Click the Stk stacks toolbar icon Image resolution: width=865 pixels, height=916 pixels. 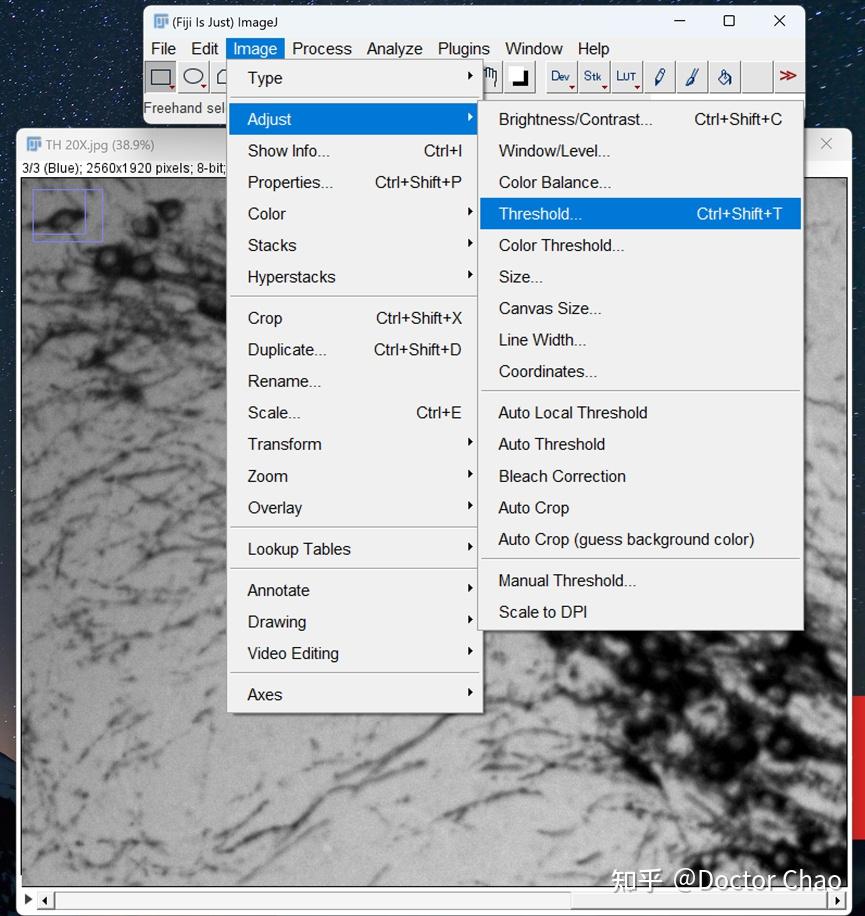pos(593,77)
